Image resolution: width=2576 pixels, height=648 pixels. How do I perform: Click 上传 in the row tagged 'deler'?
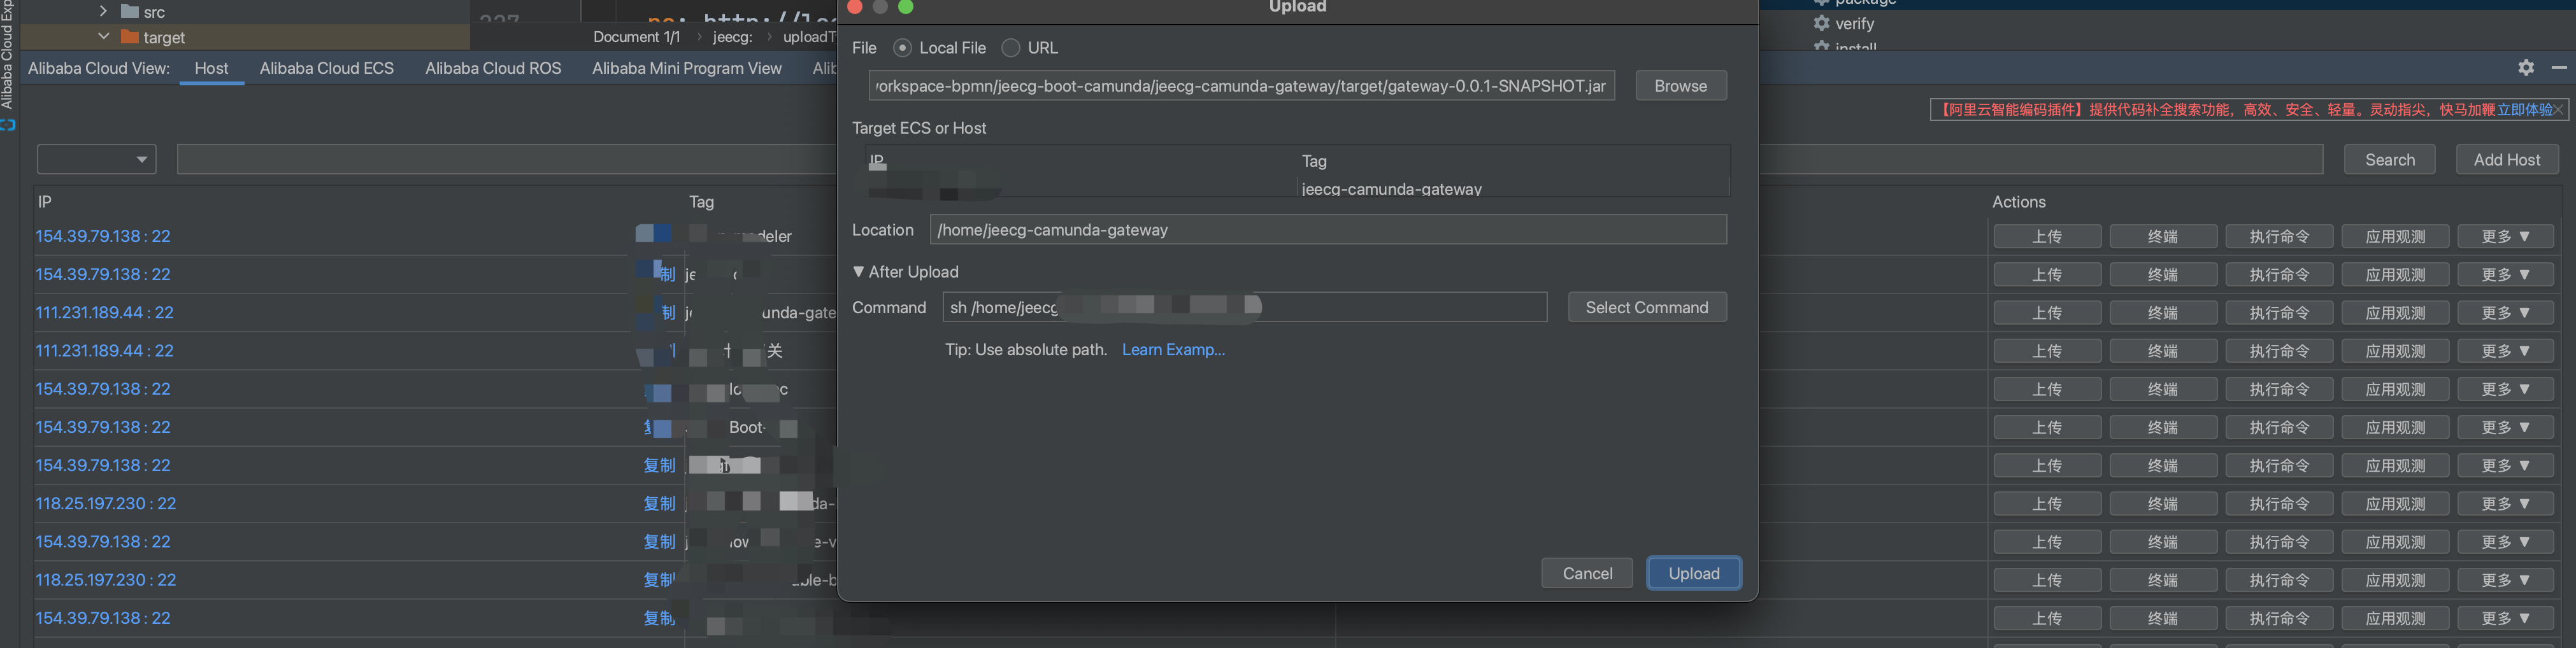tap(2047, 237)
